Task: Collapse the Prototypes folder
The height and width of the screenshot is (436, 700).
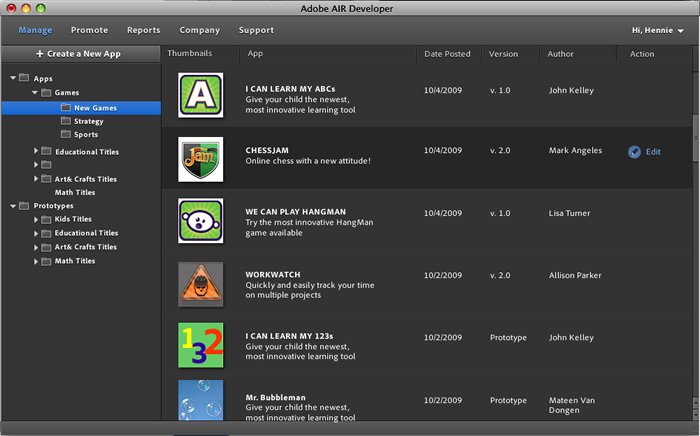Action: pyautogui.click(x=13, y=206)
